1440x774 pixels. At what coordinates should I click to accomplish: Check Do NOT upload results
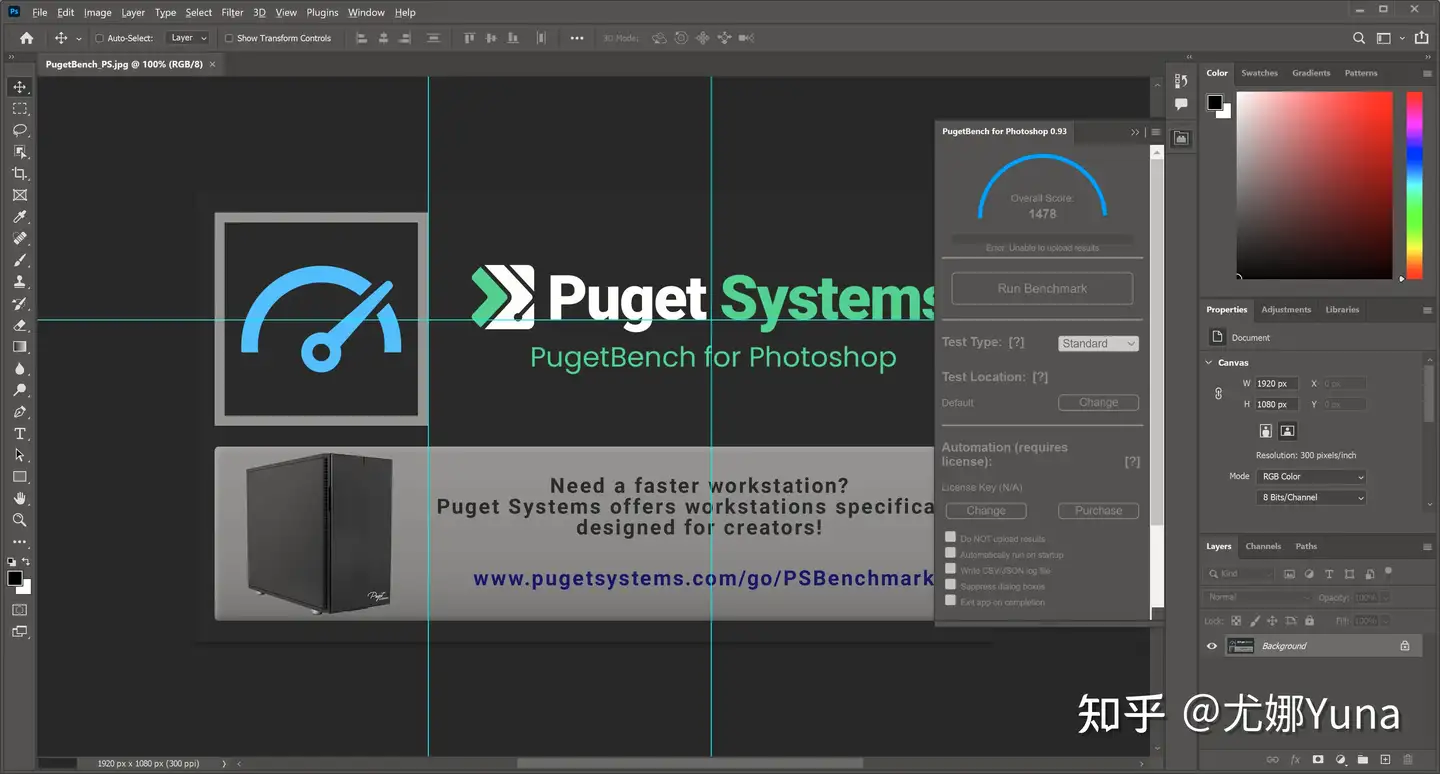tap(951, 537)
